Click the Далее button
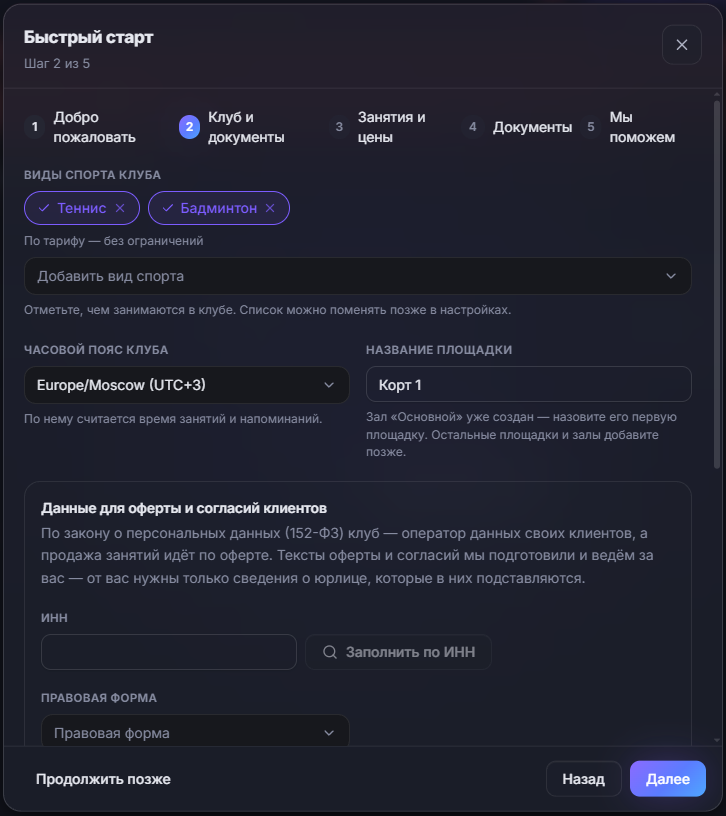 point(668,779)
